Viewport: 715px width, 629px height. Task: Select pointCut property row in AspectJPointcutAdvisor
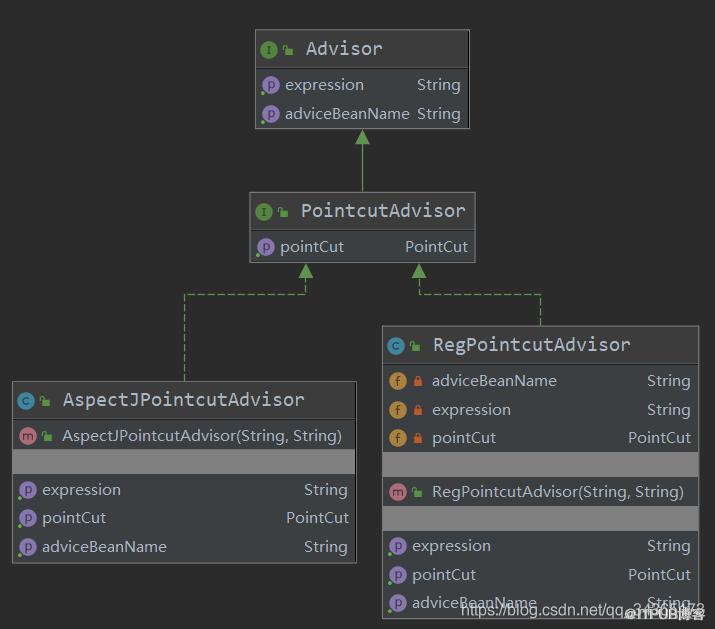coord(184,518)
